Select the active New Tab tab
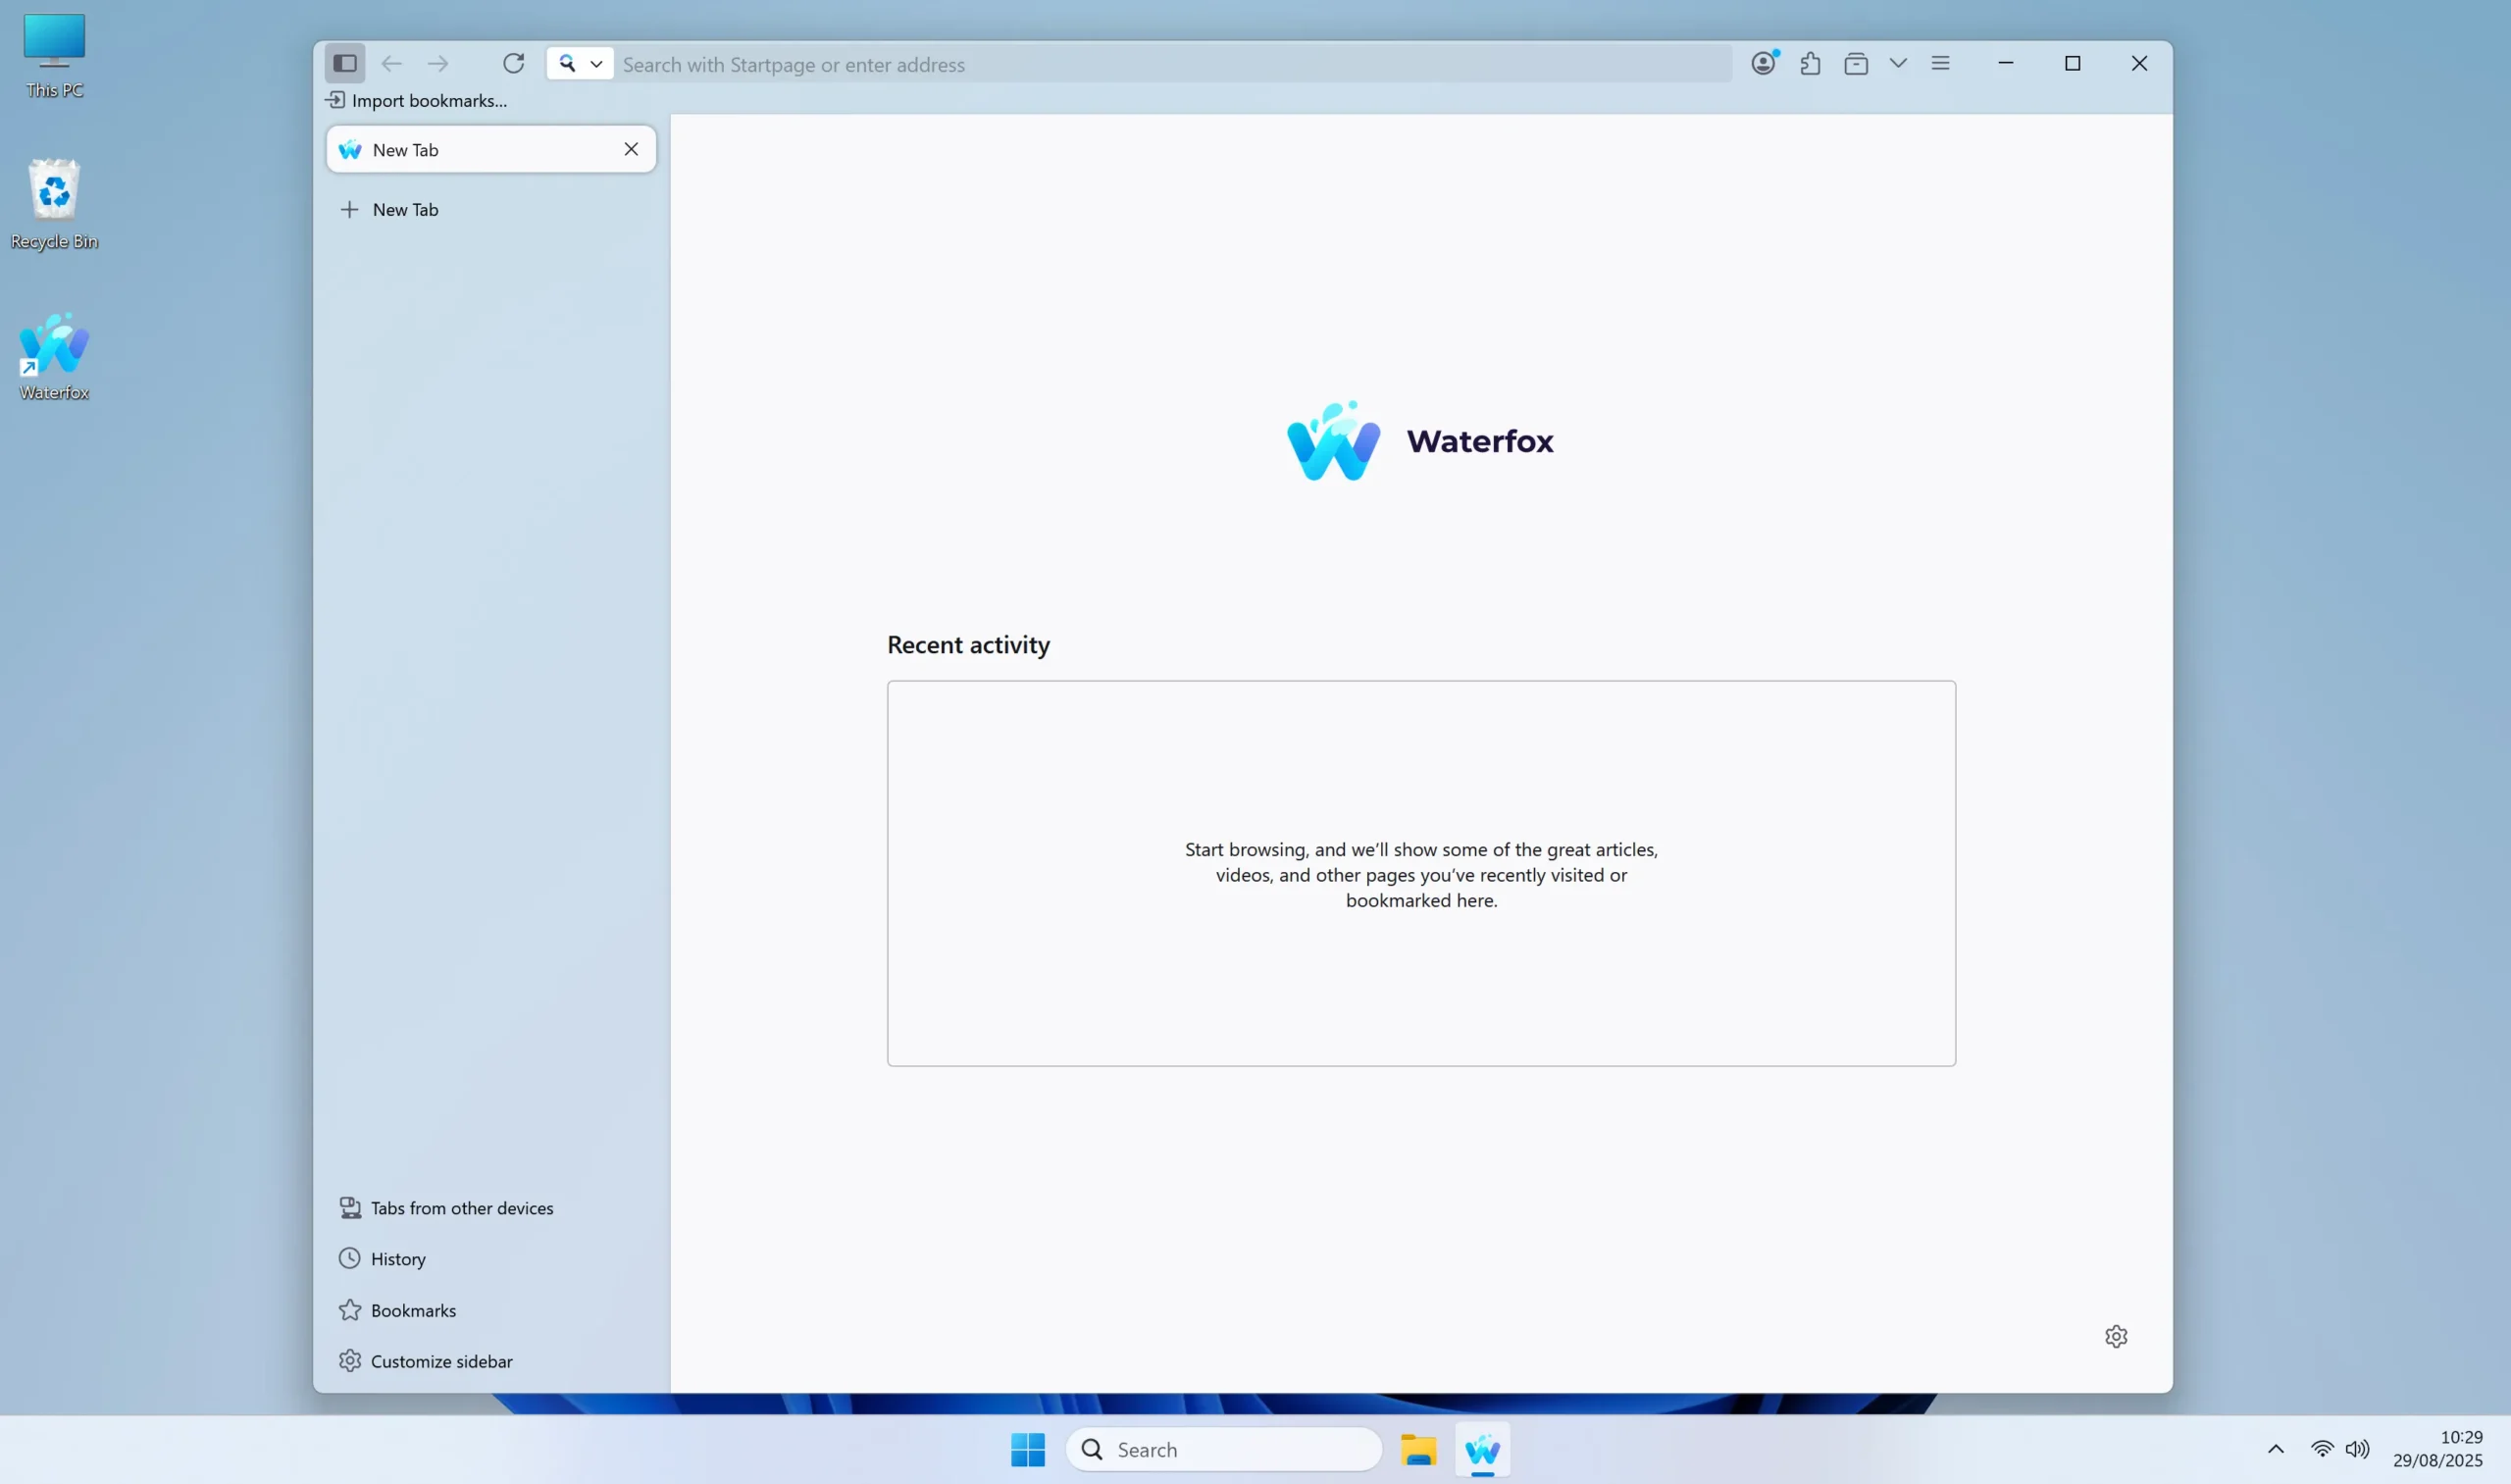 click(470, 149)
